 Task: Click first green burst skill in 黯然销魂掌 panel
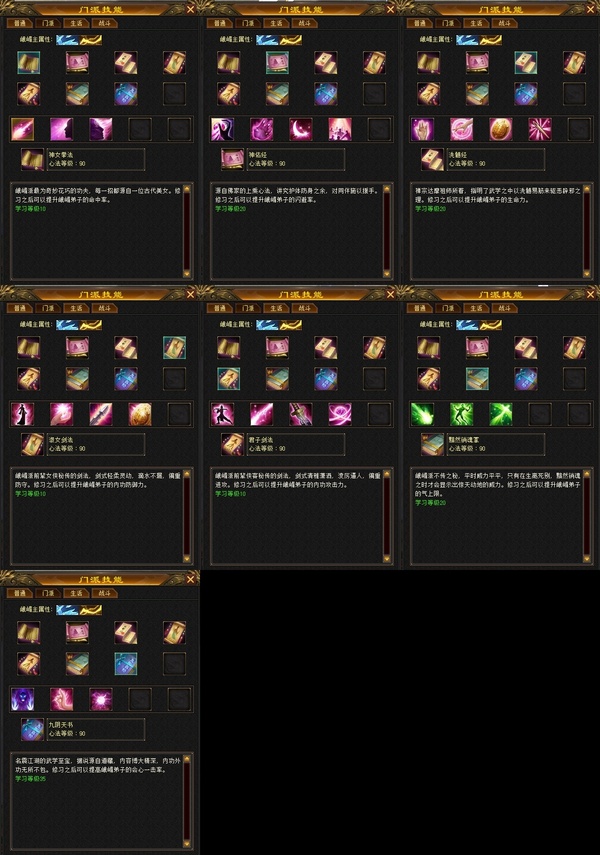point(422,414)
